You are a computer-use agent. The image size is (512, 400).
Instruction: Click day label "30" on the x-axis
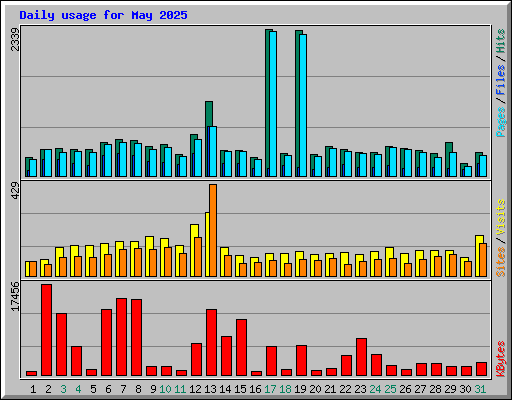coord(465,389)
